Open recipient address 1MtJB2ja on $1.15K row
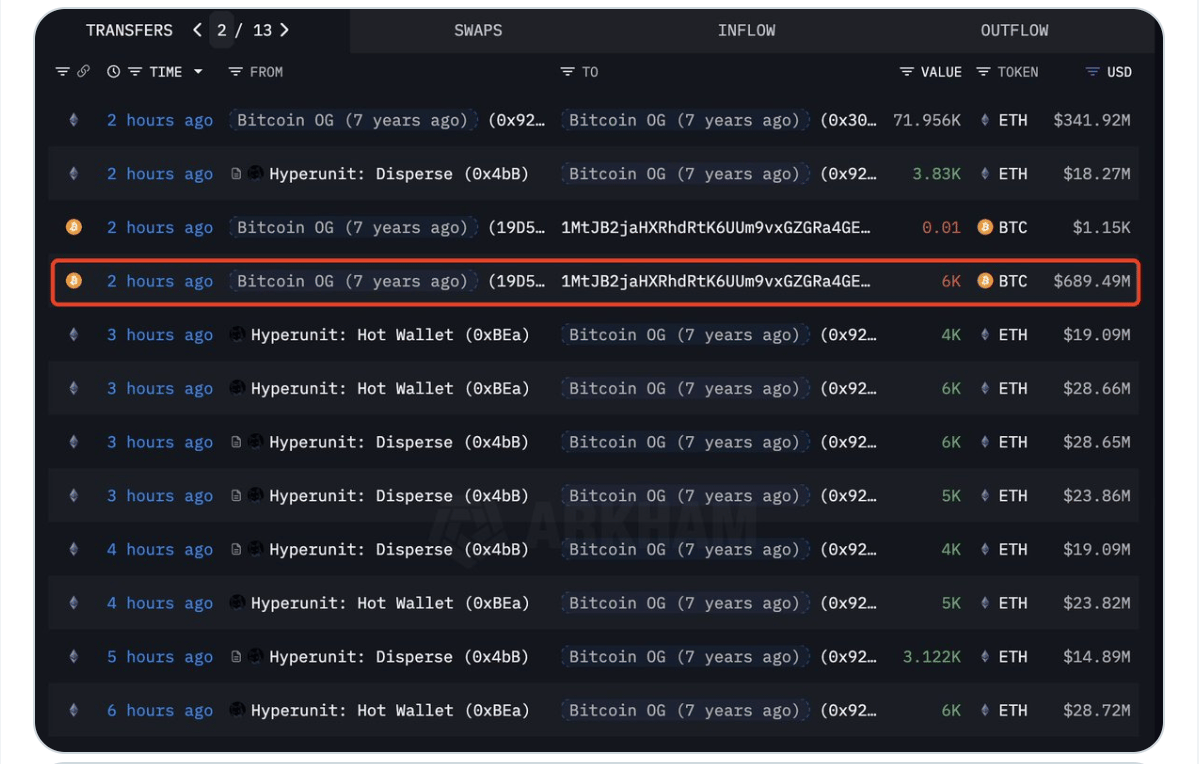This screenshot has height=764, width=1204. point(716,227)
